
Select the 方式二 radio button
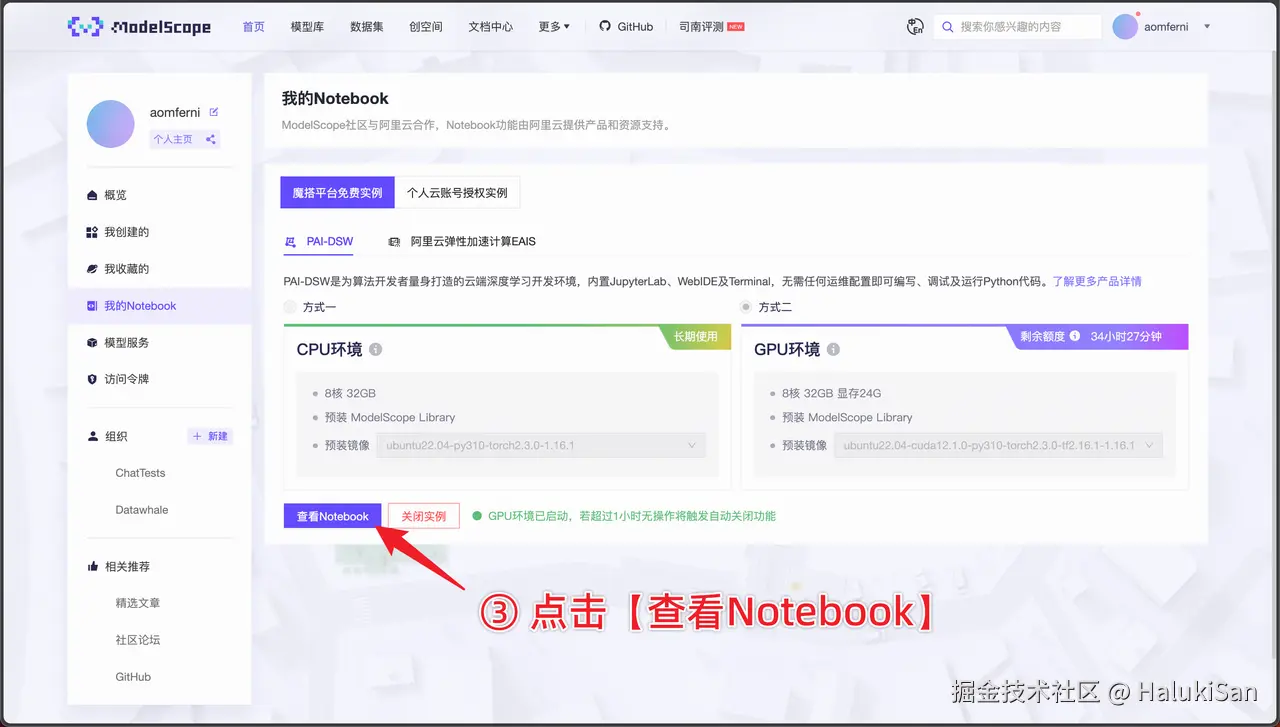pyautogui.click(x=745, y=307)
